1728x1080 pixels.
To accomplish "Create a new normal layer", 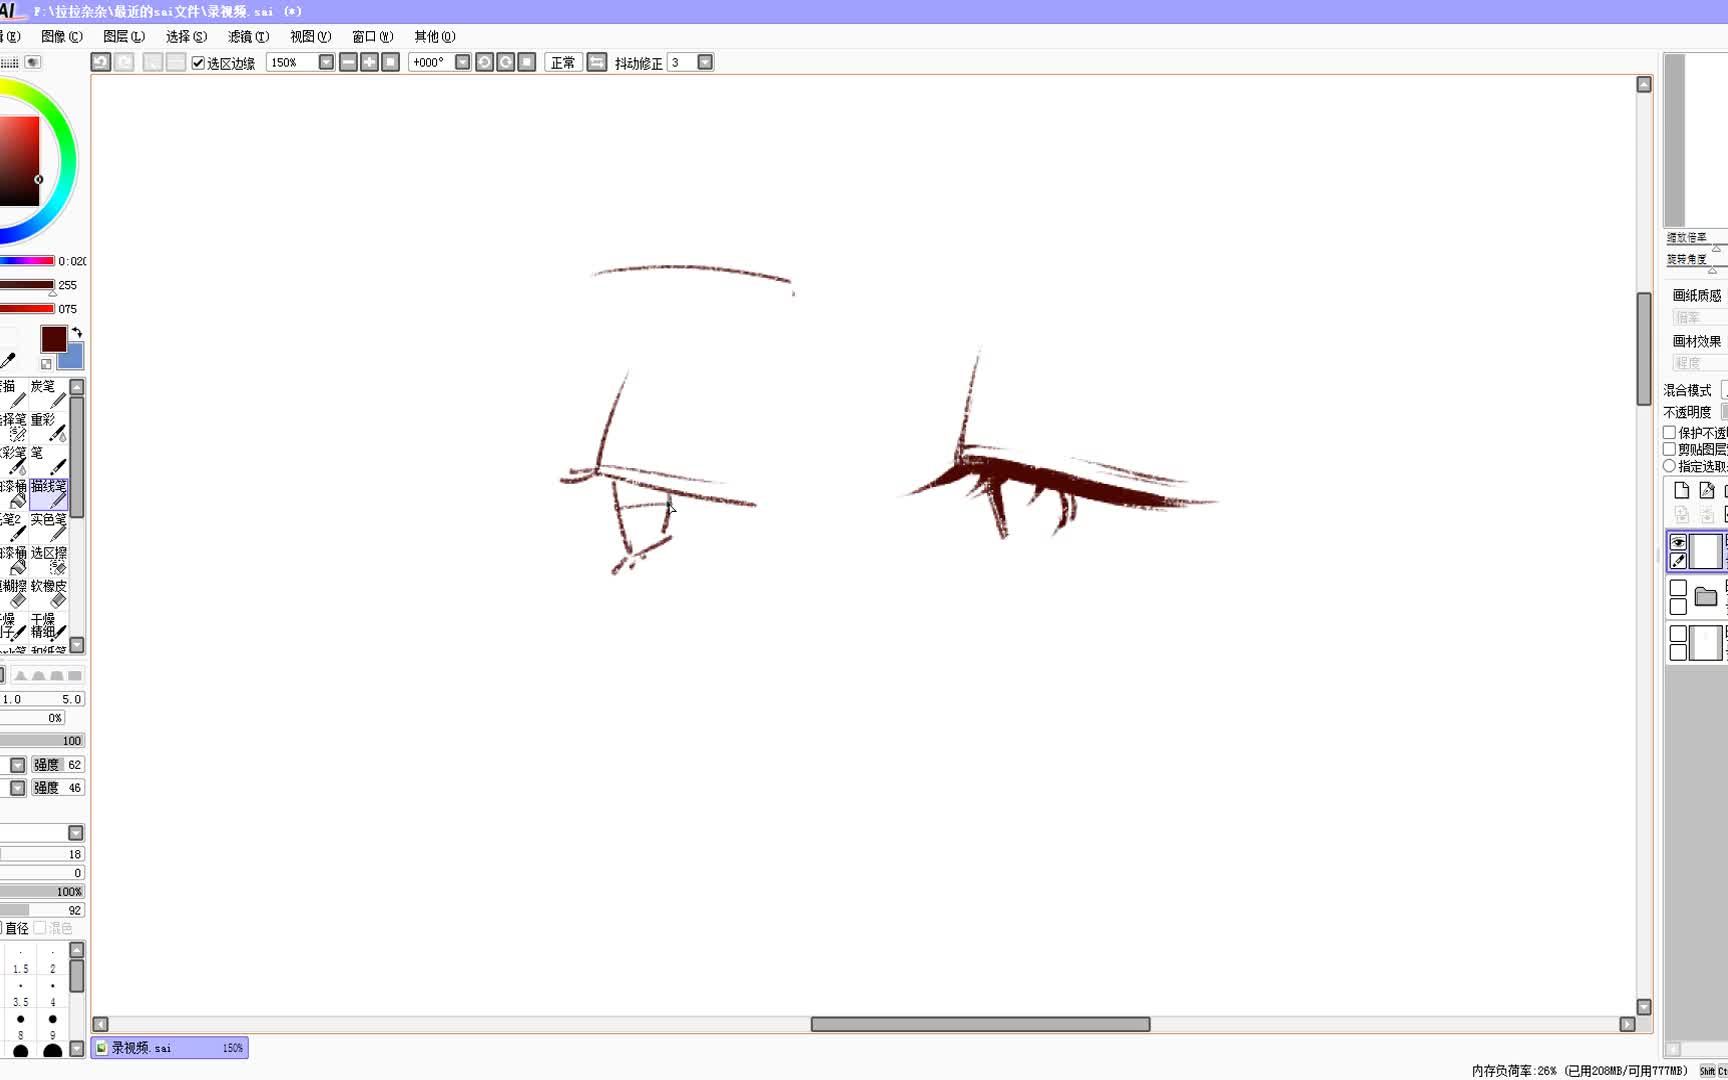I will pyautogui.click(x=1681, y=490).
